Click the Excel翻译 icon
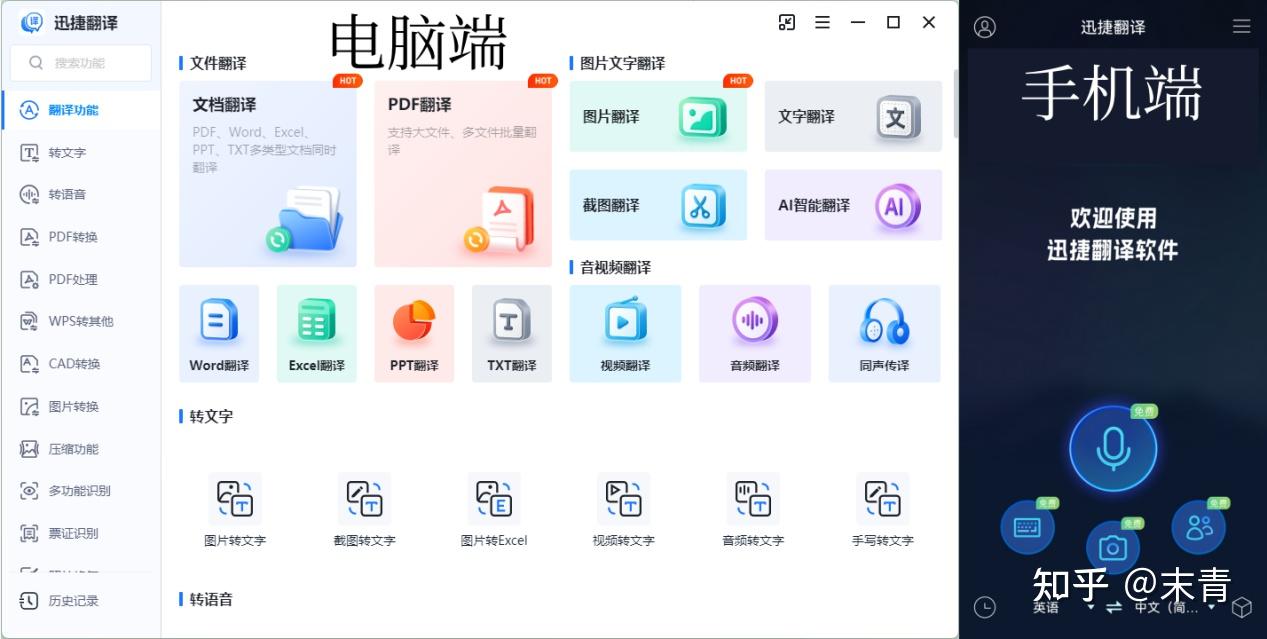1267x639 pixels. (317, 334)
